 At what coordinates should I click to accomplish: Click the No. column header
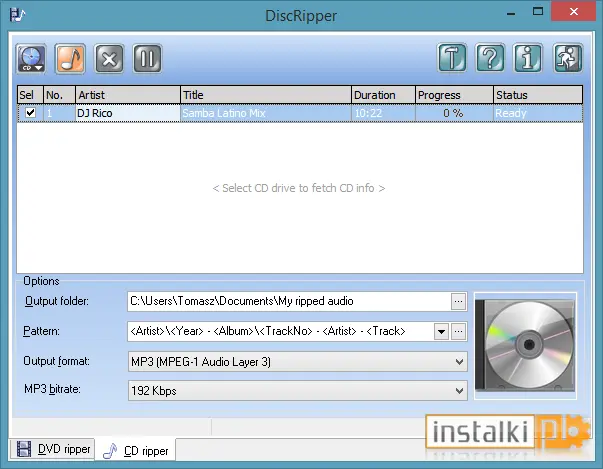click(59, 95)
